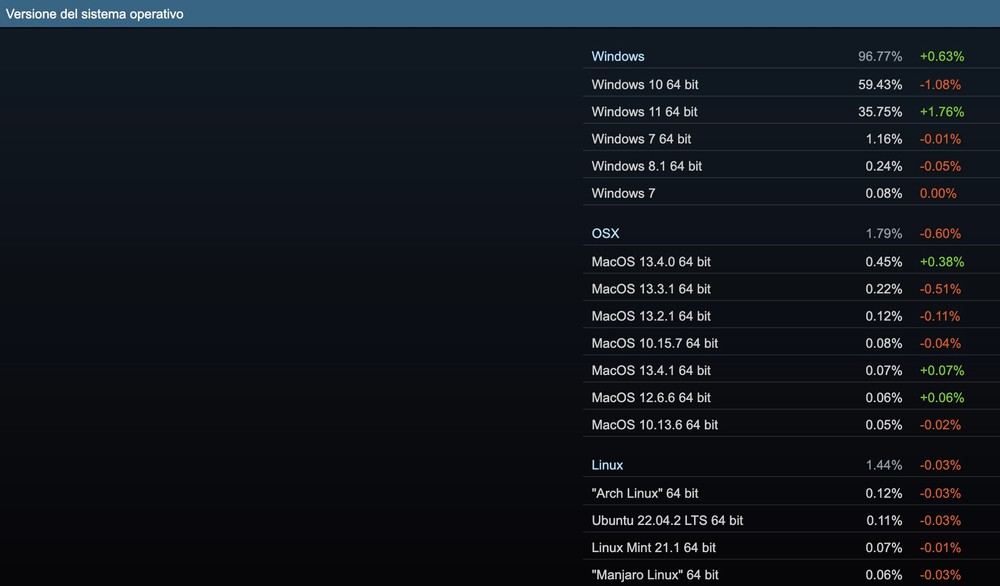Select the "Linux Mint 21.1 64 bit" row label
1000x586 pixels.
[x=654, y=547]
